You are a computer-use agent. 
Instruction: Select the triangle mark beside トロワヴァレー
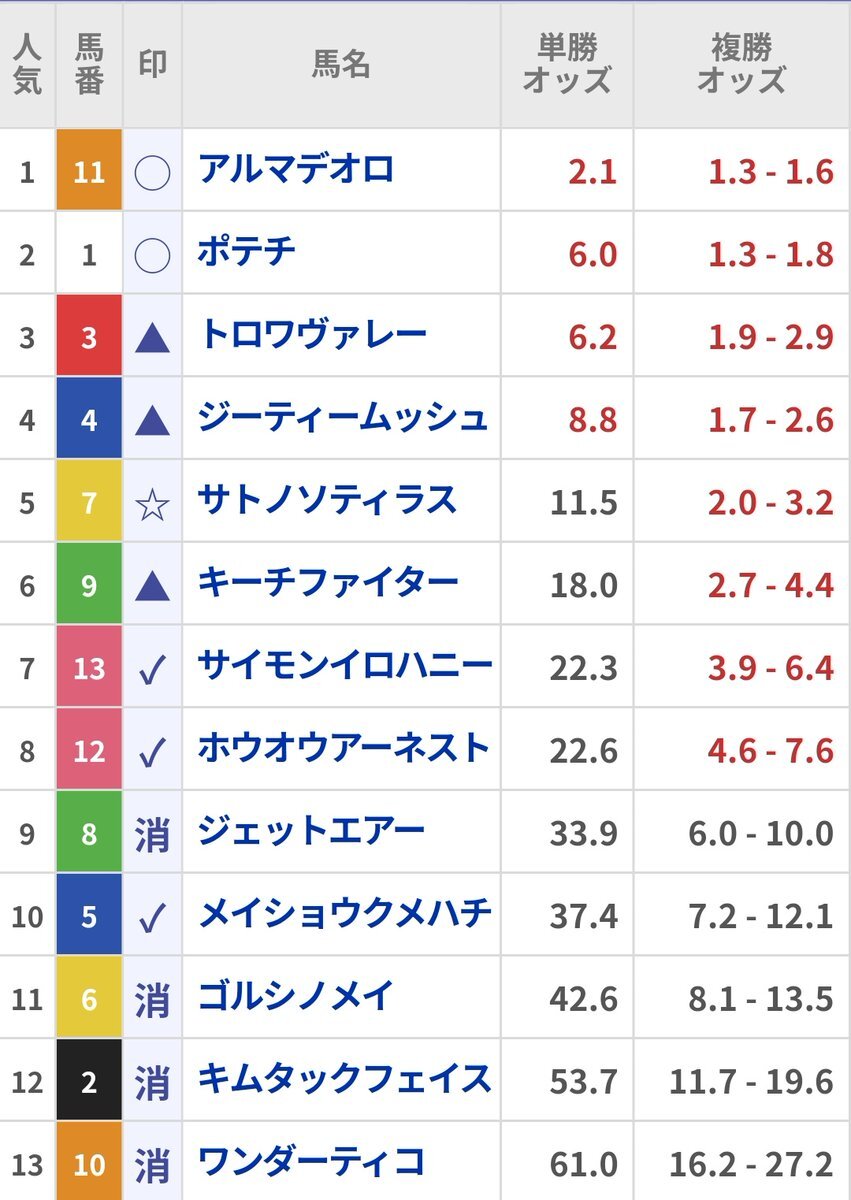(x=152, y=339)
